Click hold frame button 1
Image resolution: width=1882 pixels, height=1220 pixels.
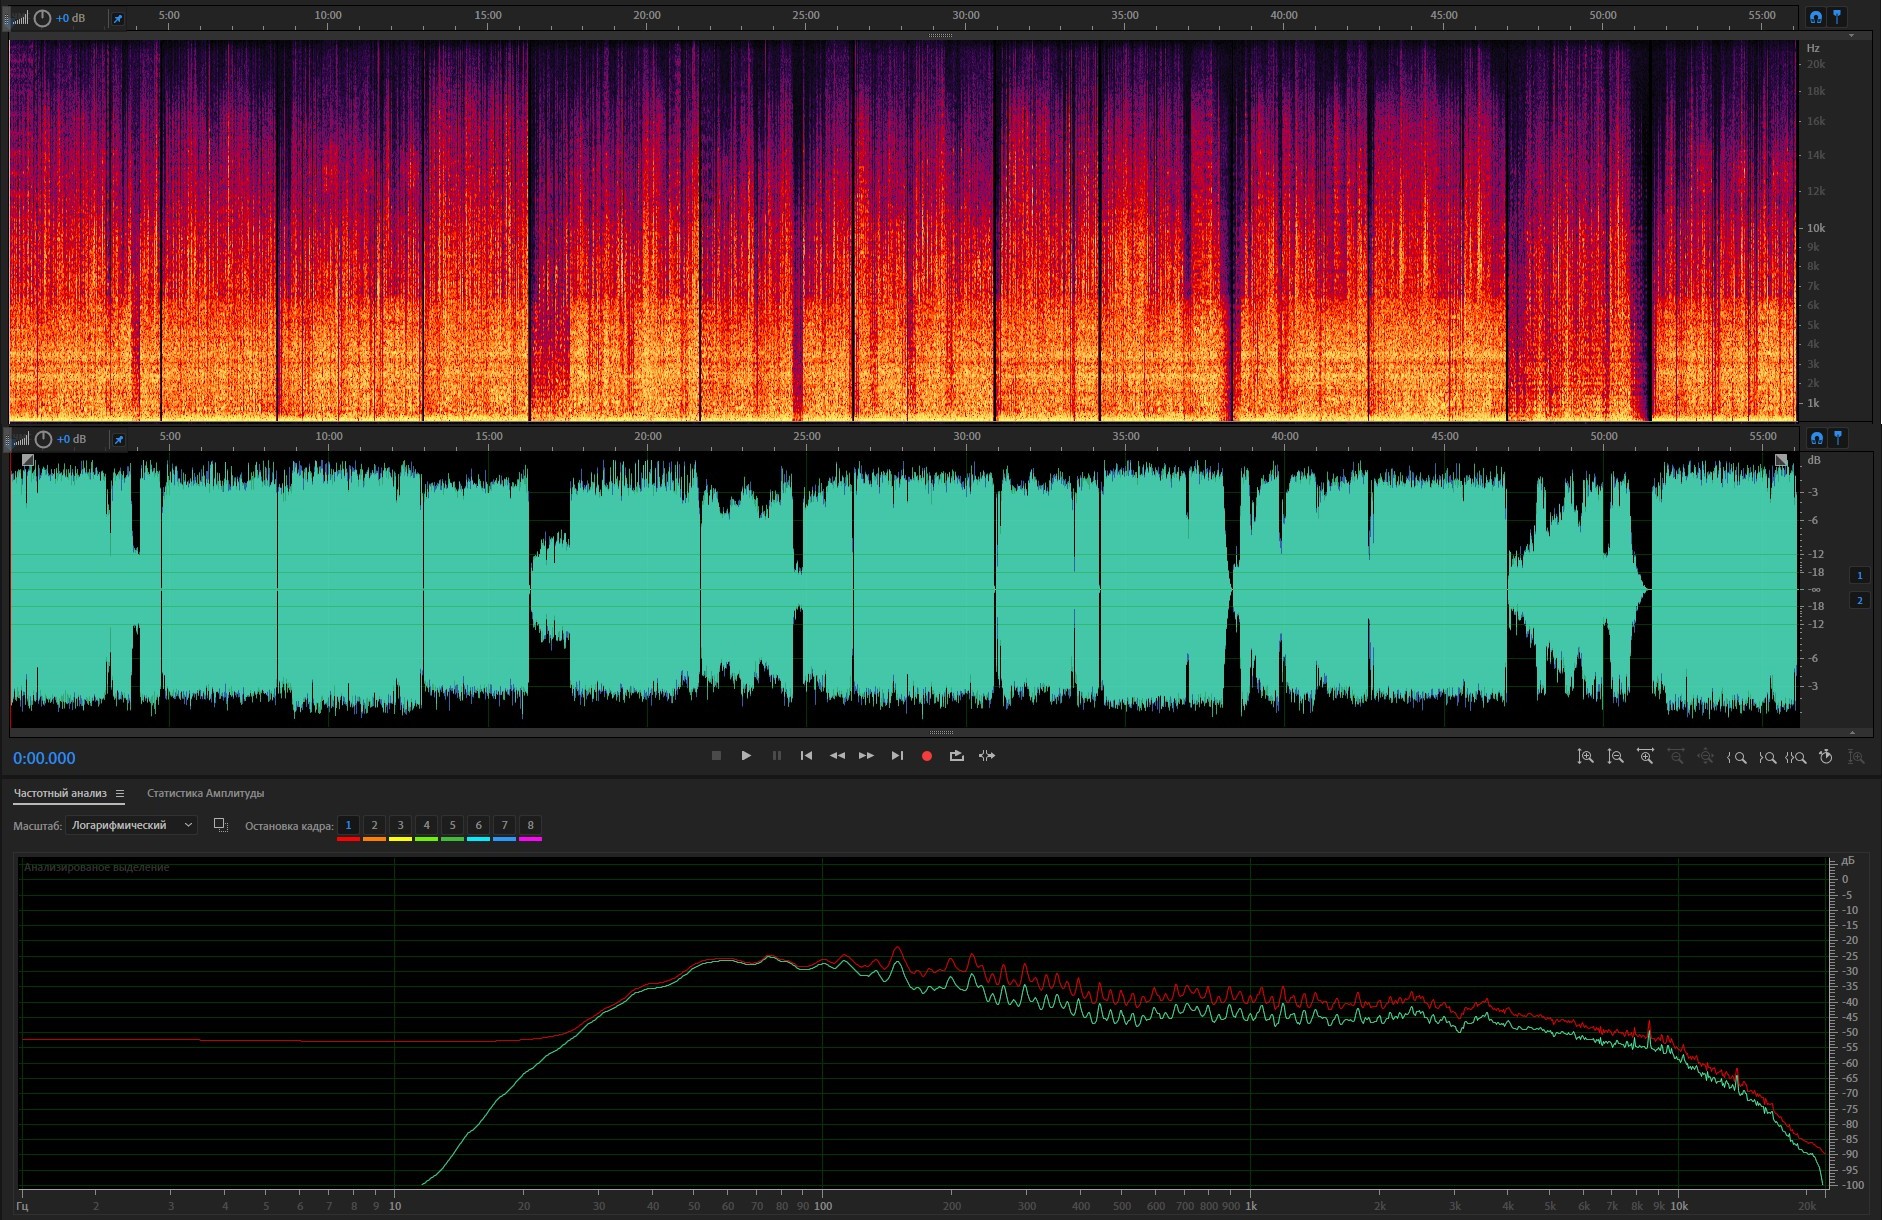[348, 825]
